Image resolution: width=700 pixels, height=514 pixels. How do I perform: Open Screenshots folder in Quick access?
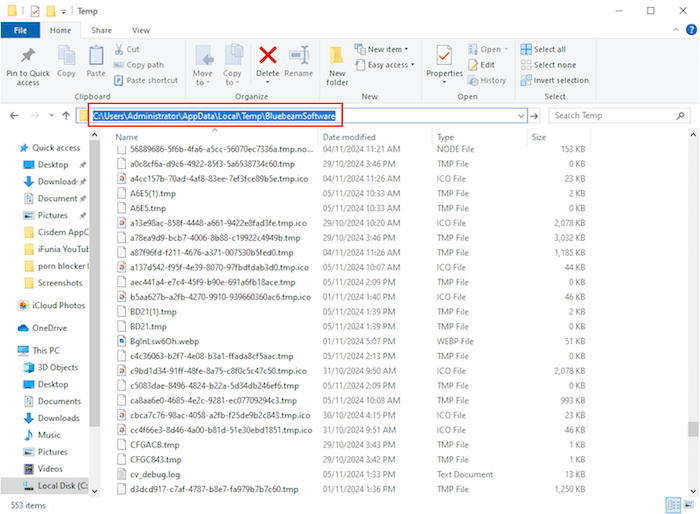pos(53,283)
